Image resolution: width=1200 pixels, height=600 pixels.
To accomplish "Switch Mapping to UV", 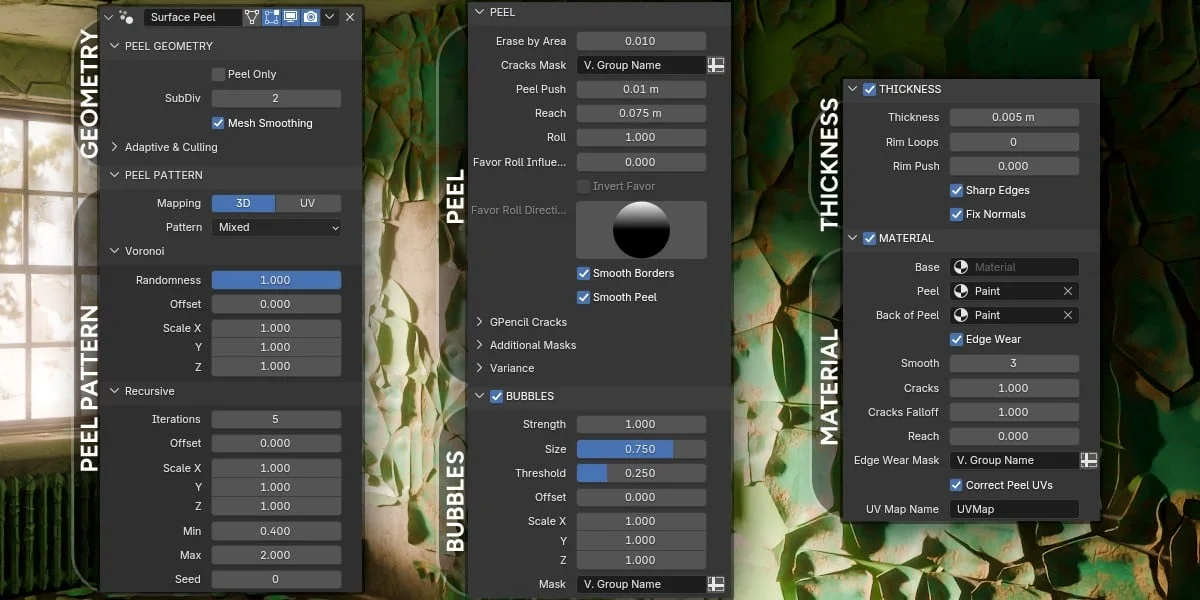I will 308,202.
